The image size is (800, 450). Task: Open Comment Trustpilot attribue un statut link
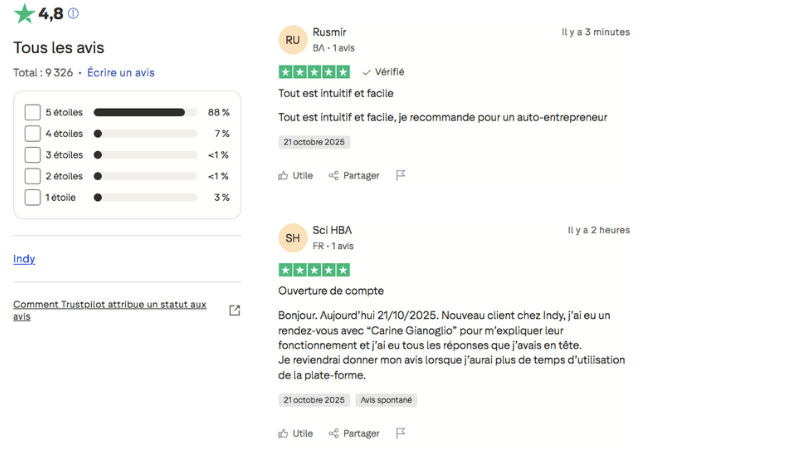click(110, 310)
